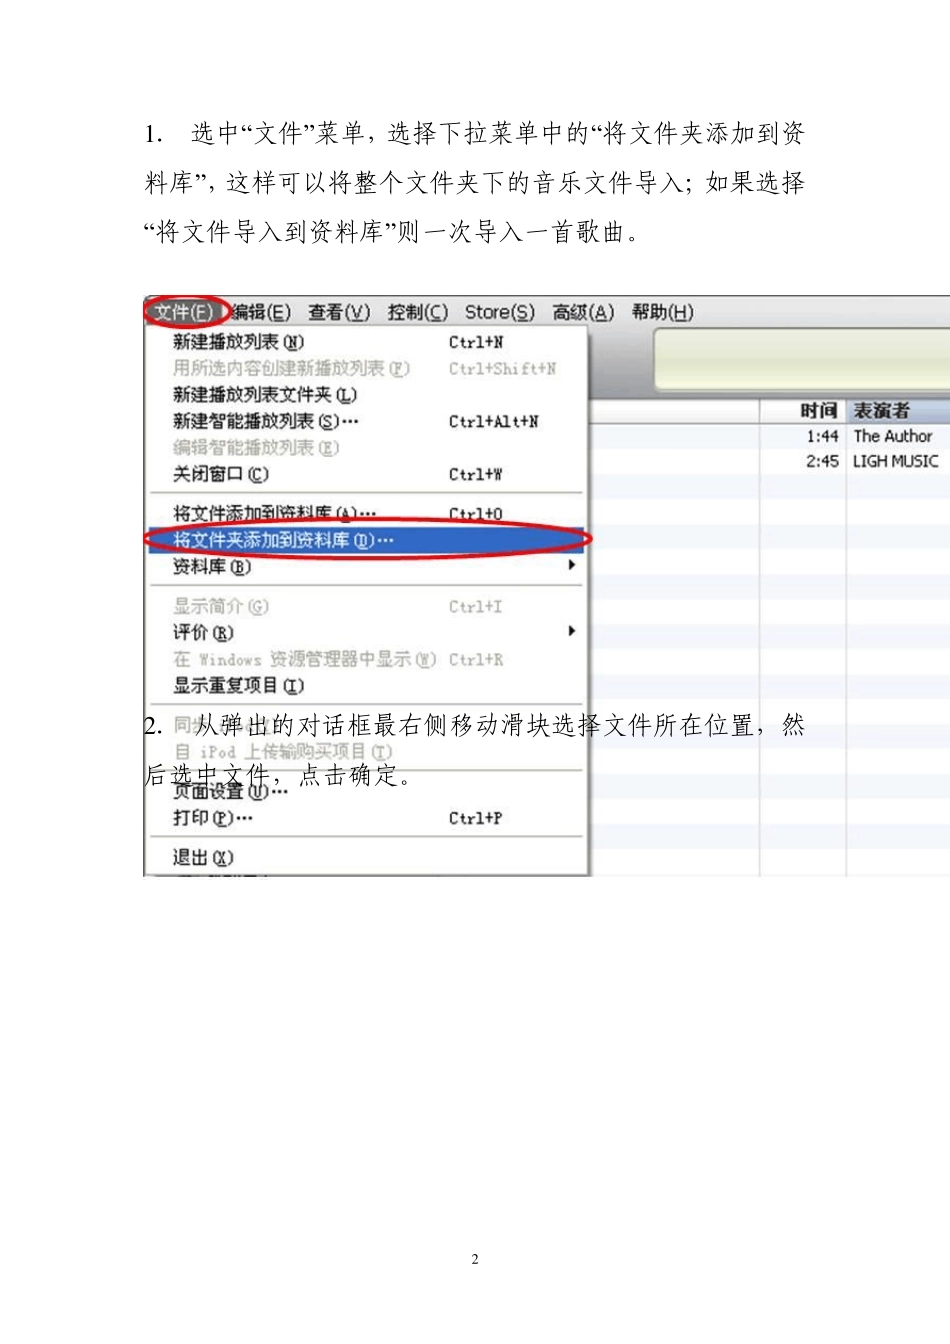Viewport: 950px width, 1344px height.
Task: Open the 帮助(H) menu
Action: point(662,312)
